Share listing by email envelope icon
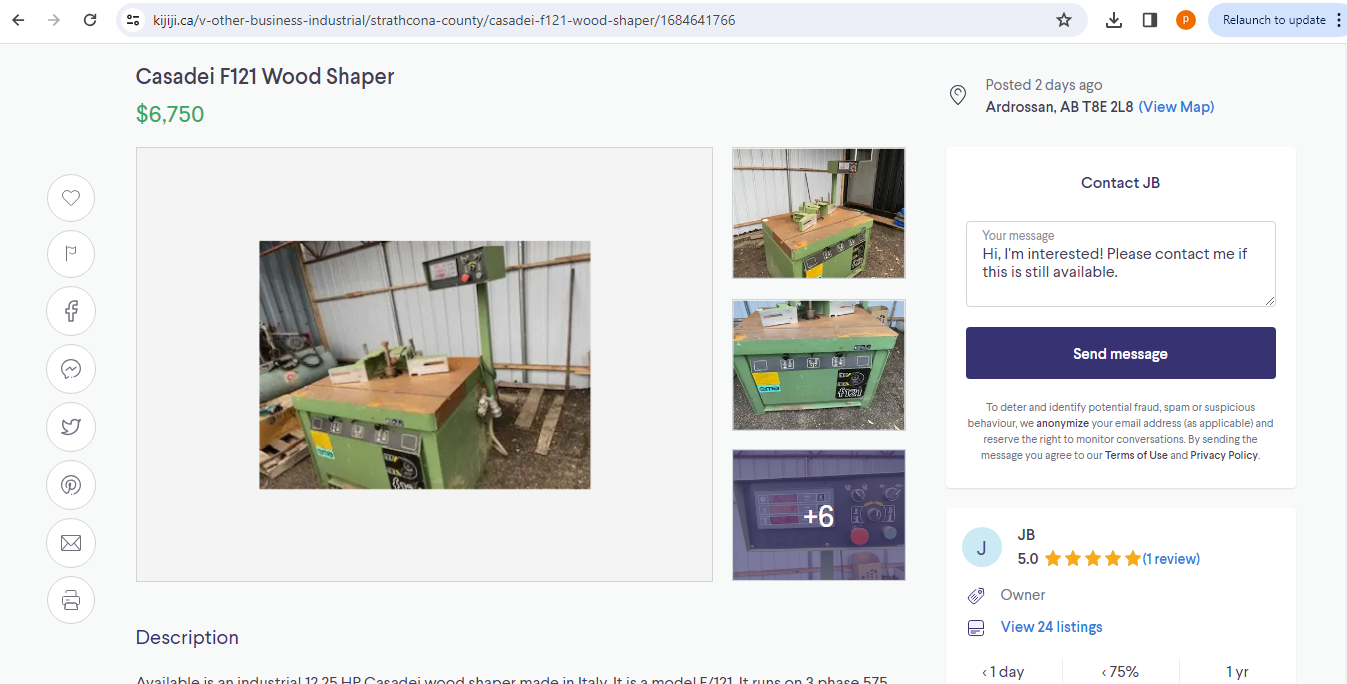 [71, 543]
